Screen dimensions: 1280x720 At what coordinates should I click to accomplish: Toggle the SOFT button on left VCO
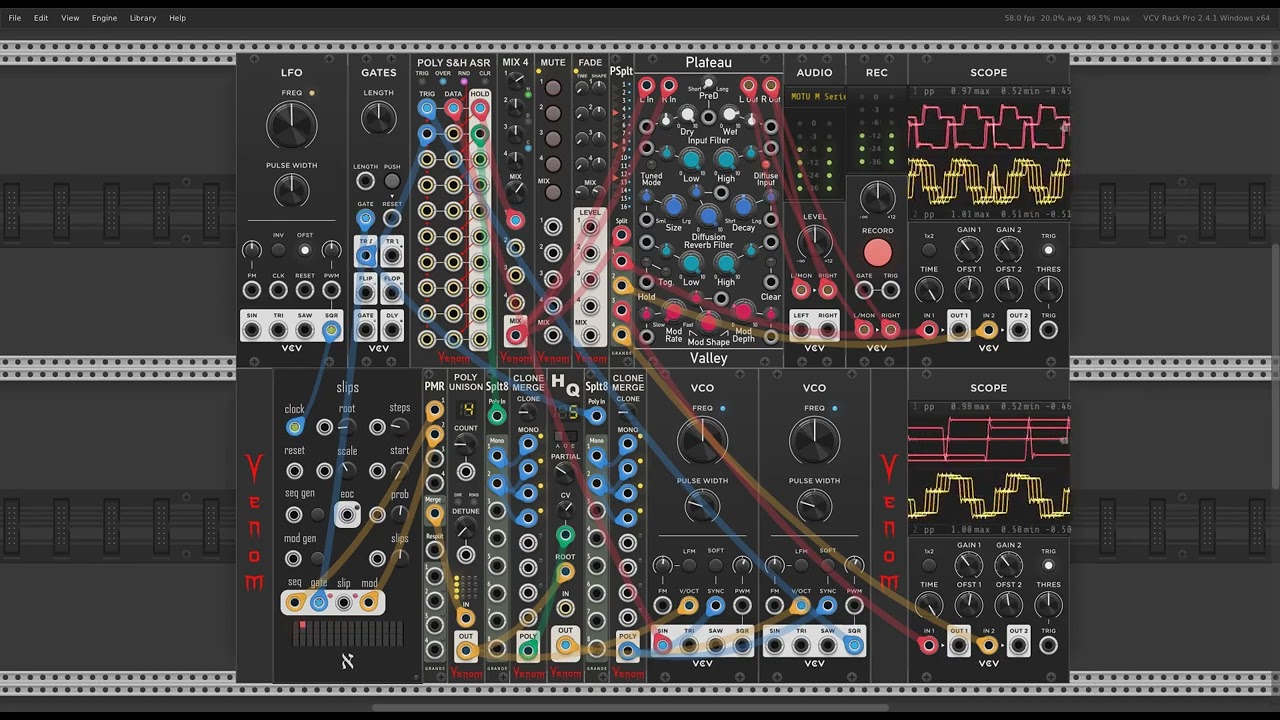click(716, 565)
